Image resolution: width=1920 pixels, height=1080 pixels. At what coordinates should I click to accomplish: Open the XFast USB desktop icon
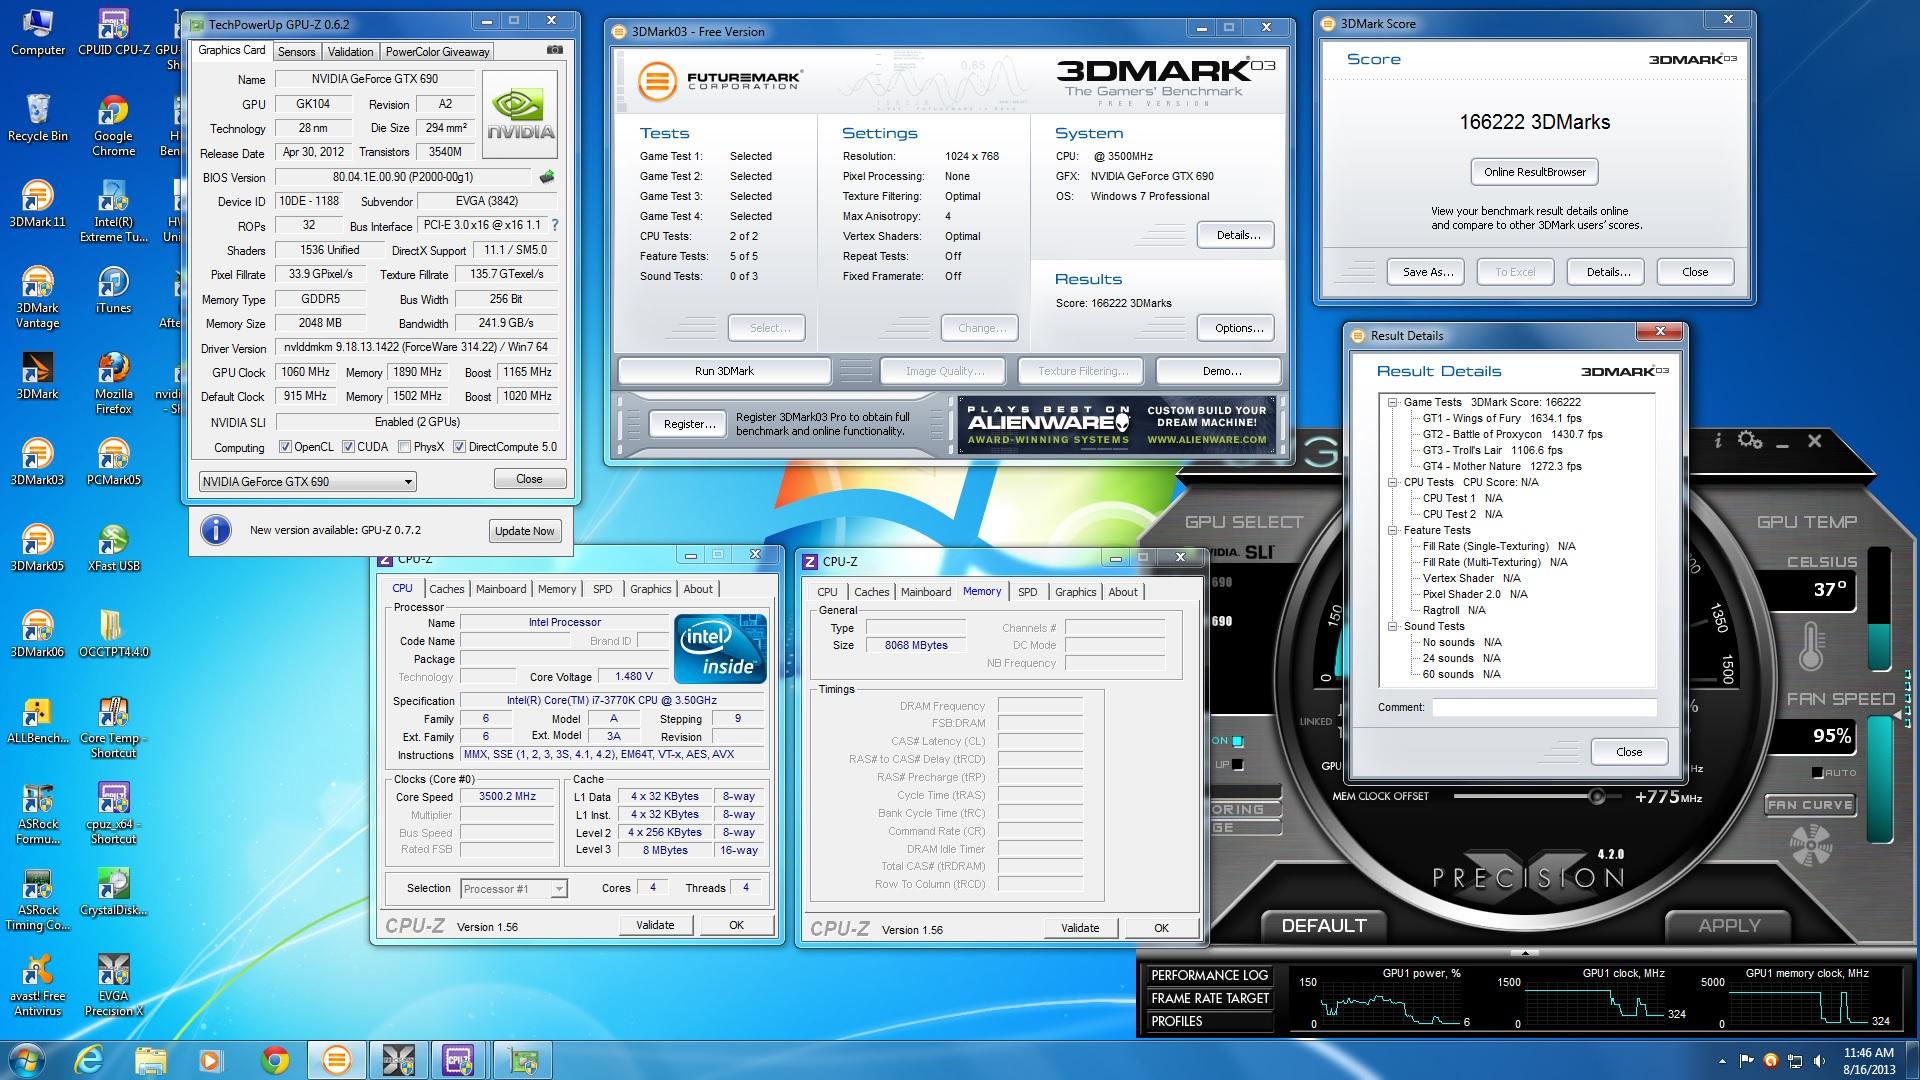[x=113, y=549]
